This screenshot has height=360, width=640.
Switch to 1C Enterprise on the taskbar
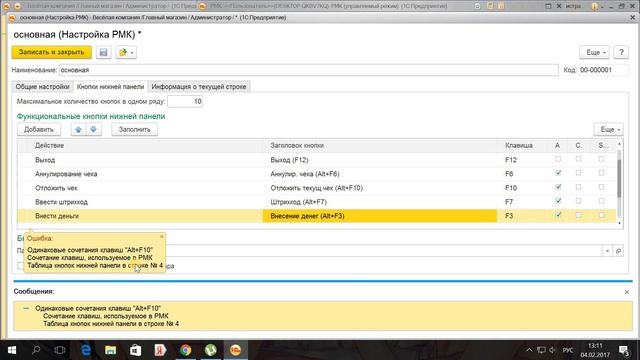(236, 350)
